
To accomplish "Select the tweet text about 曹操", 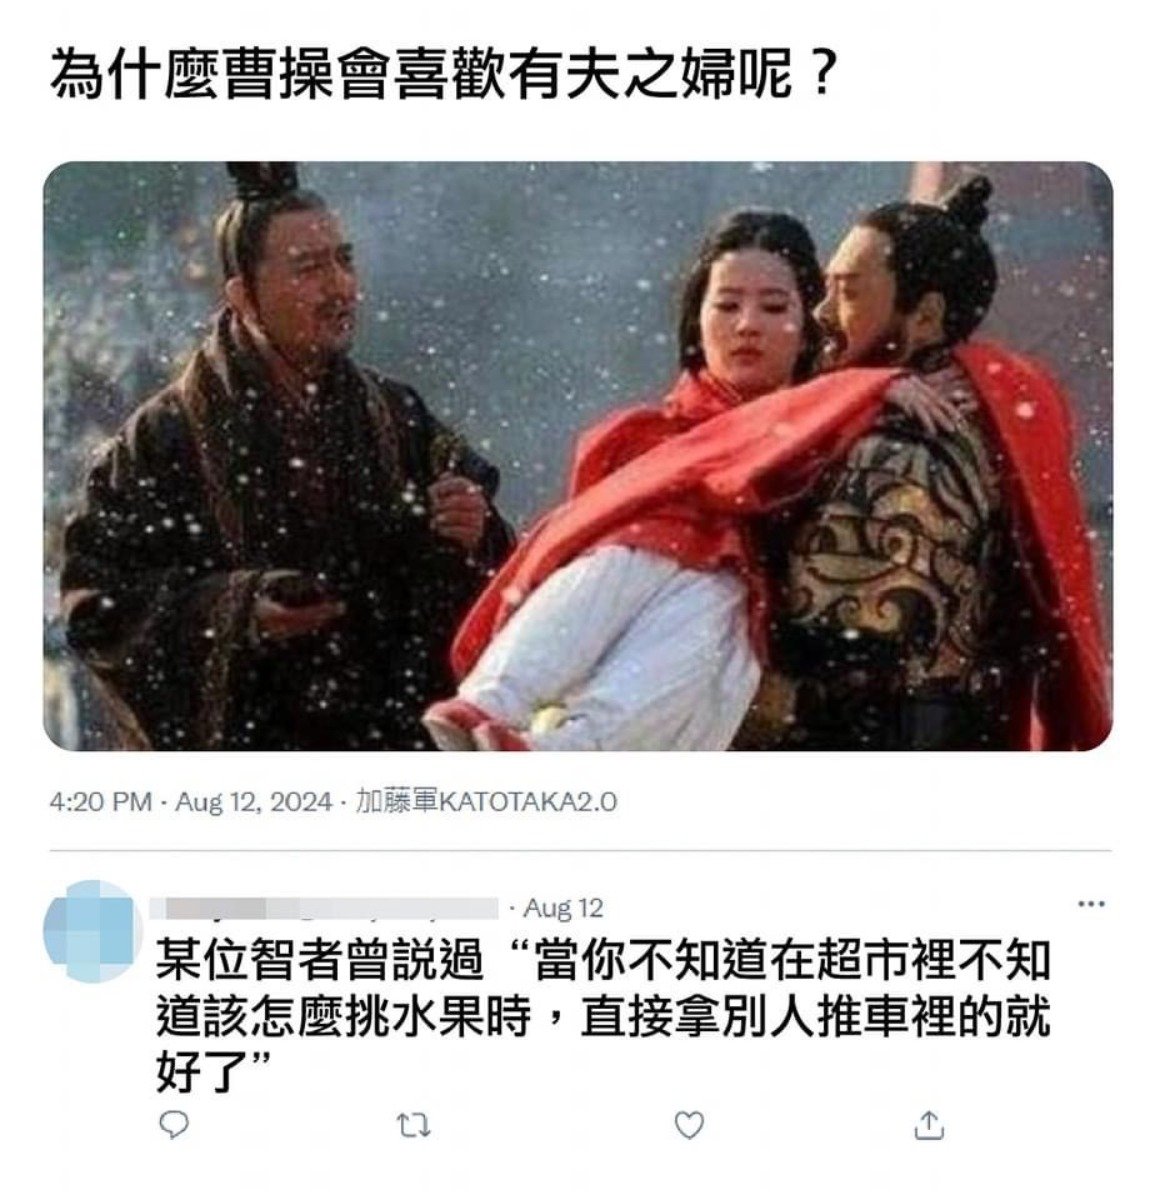I will click(x=441, y=75).
